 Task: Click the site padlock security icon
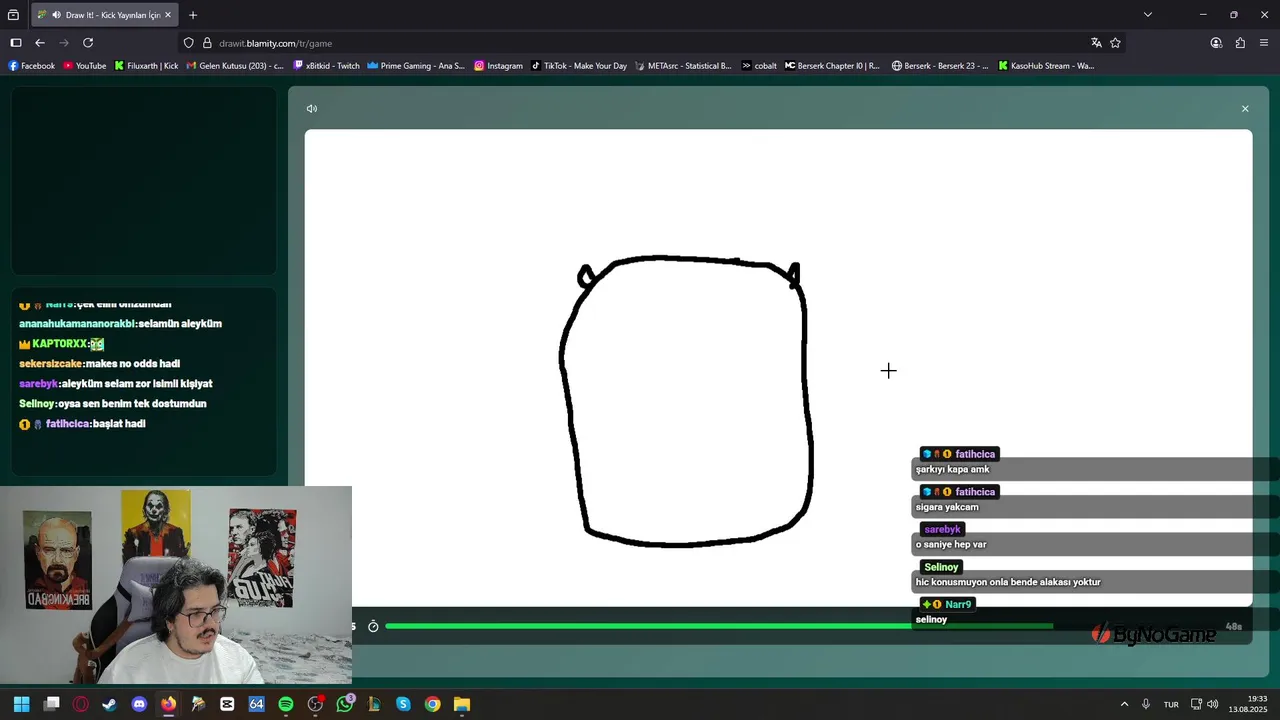208,43
